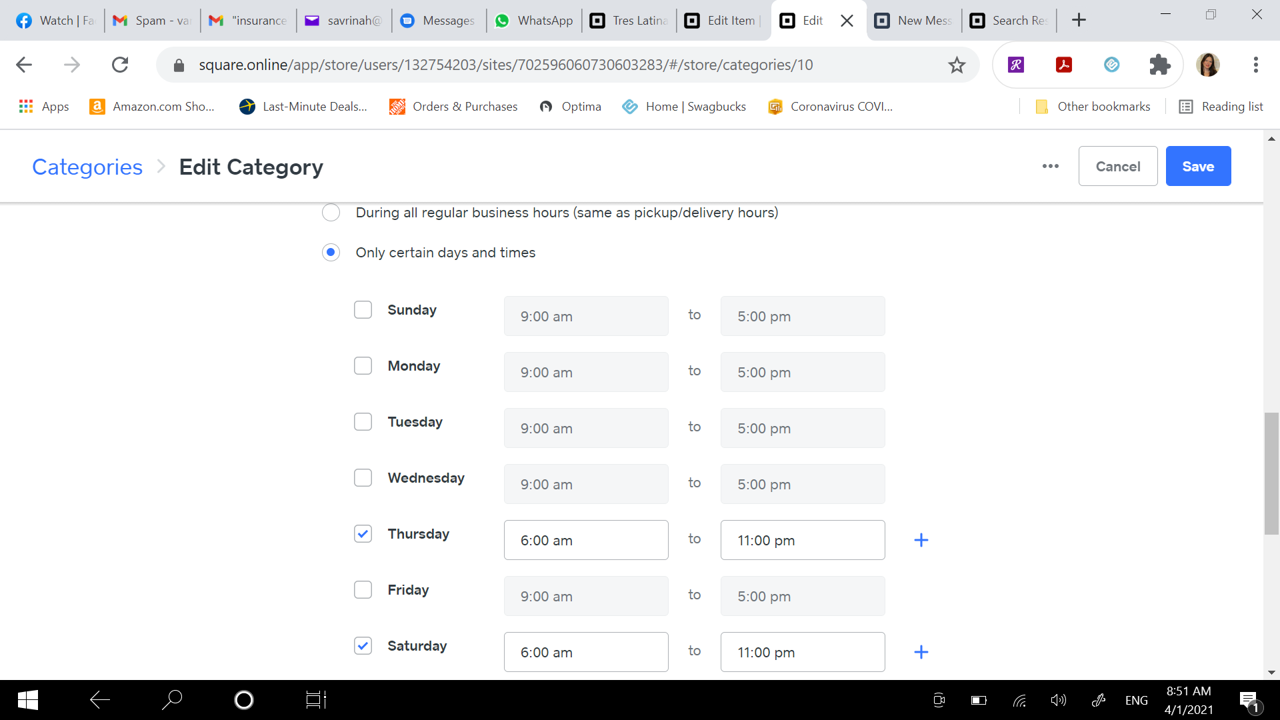1280x720 pixels.
Task: Open the Windows Start menu
Action: coord(28,700)
